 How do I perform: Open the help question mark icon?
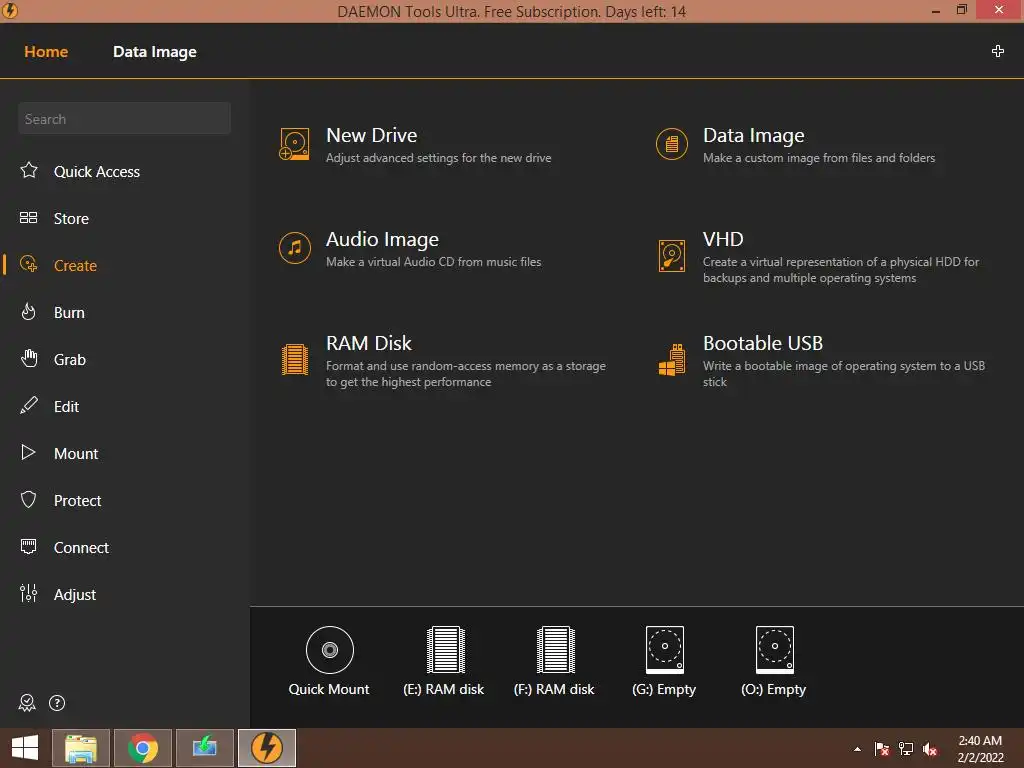click(57, 703)
